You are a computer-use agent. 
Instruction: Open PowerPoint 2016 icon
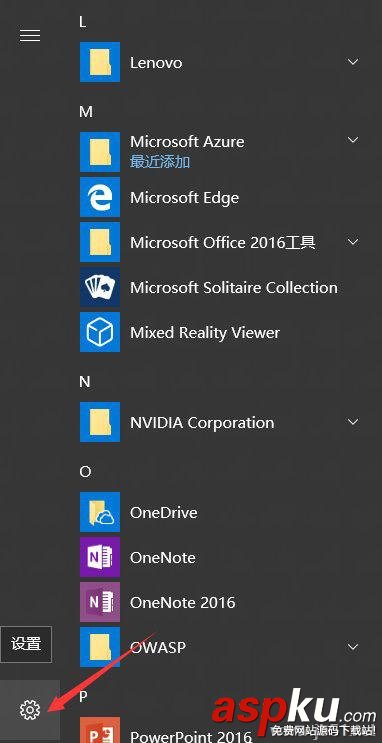[x=100, y=730]
